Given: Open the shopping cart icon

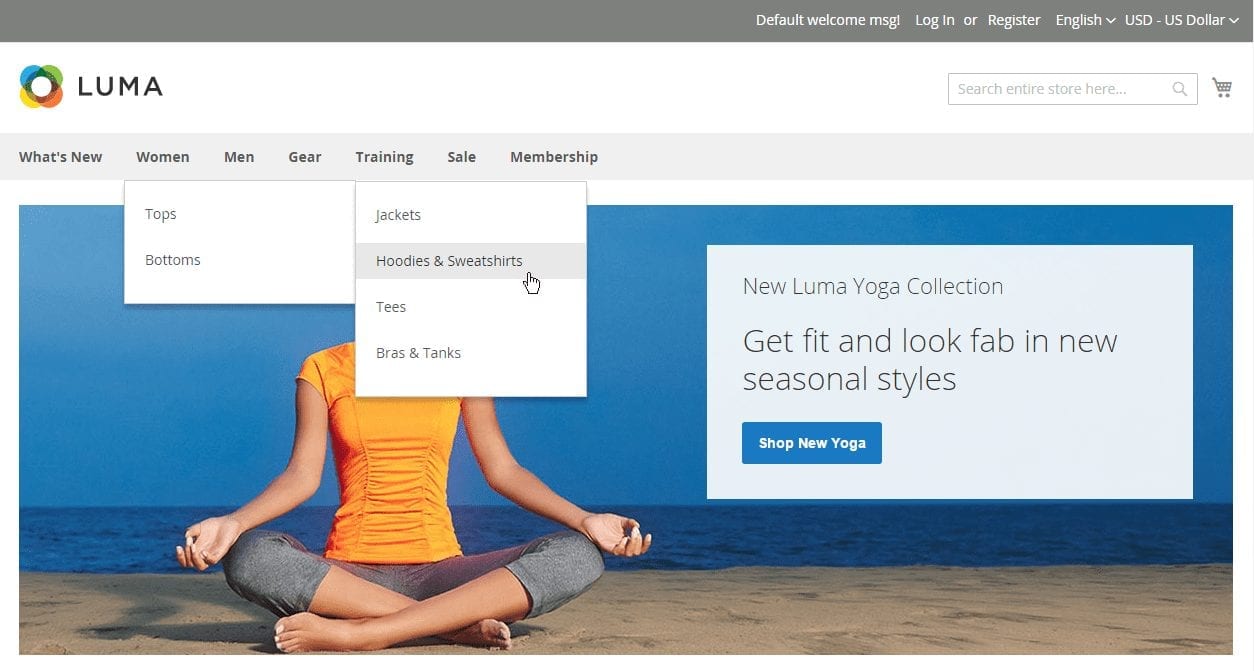Looking at the screenshot, I should [x=1221, y=87].
